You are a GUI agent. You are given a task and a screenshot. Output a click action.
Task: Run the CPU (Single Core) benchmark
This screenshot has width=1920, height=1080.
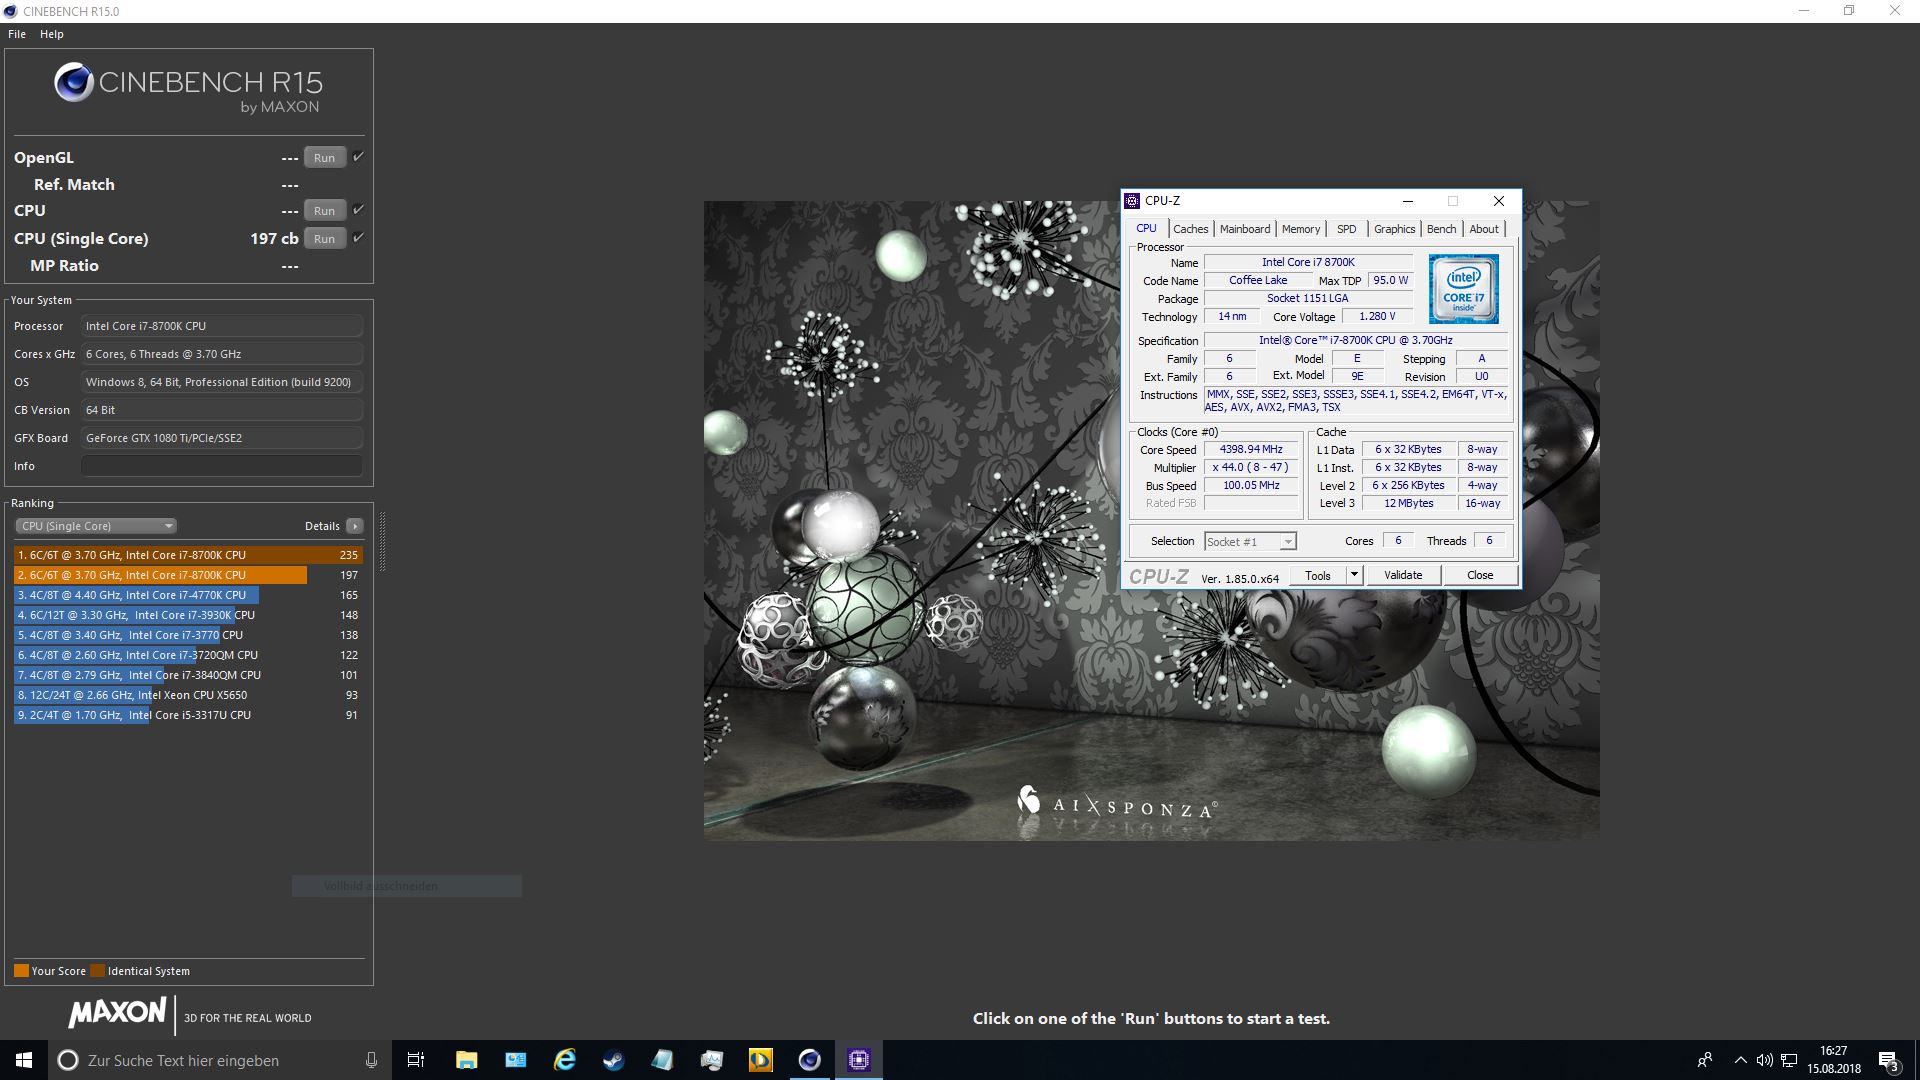pyautogui.click(x=324, y=238)
